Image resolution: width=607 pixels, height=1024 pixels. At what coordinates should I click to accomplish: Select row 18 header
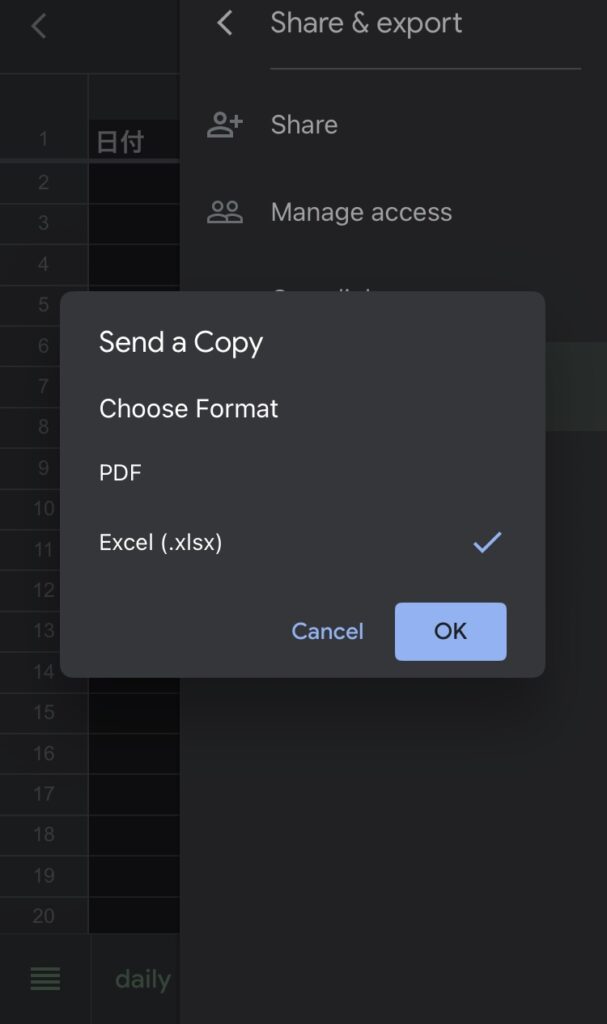click(43, 834)
